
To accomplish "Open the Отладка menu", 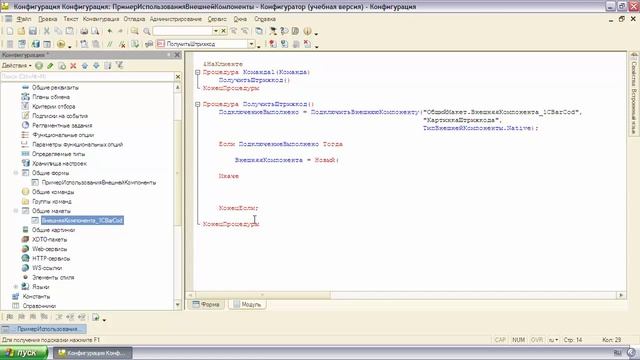I will (x=134, y=19).
